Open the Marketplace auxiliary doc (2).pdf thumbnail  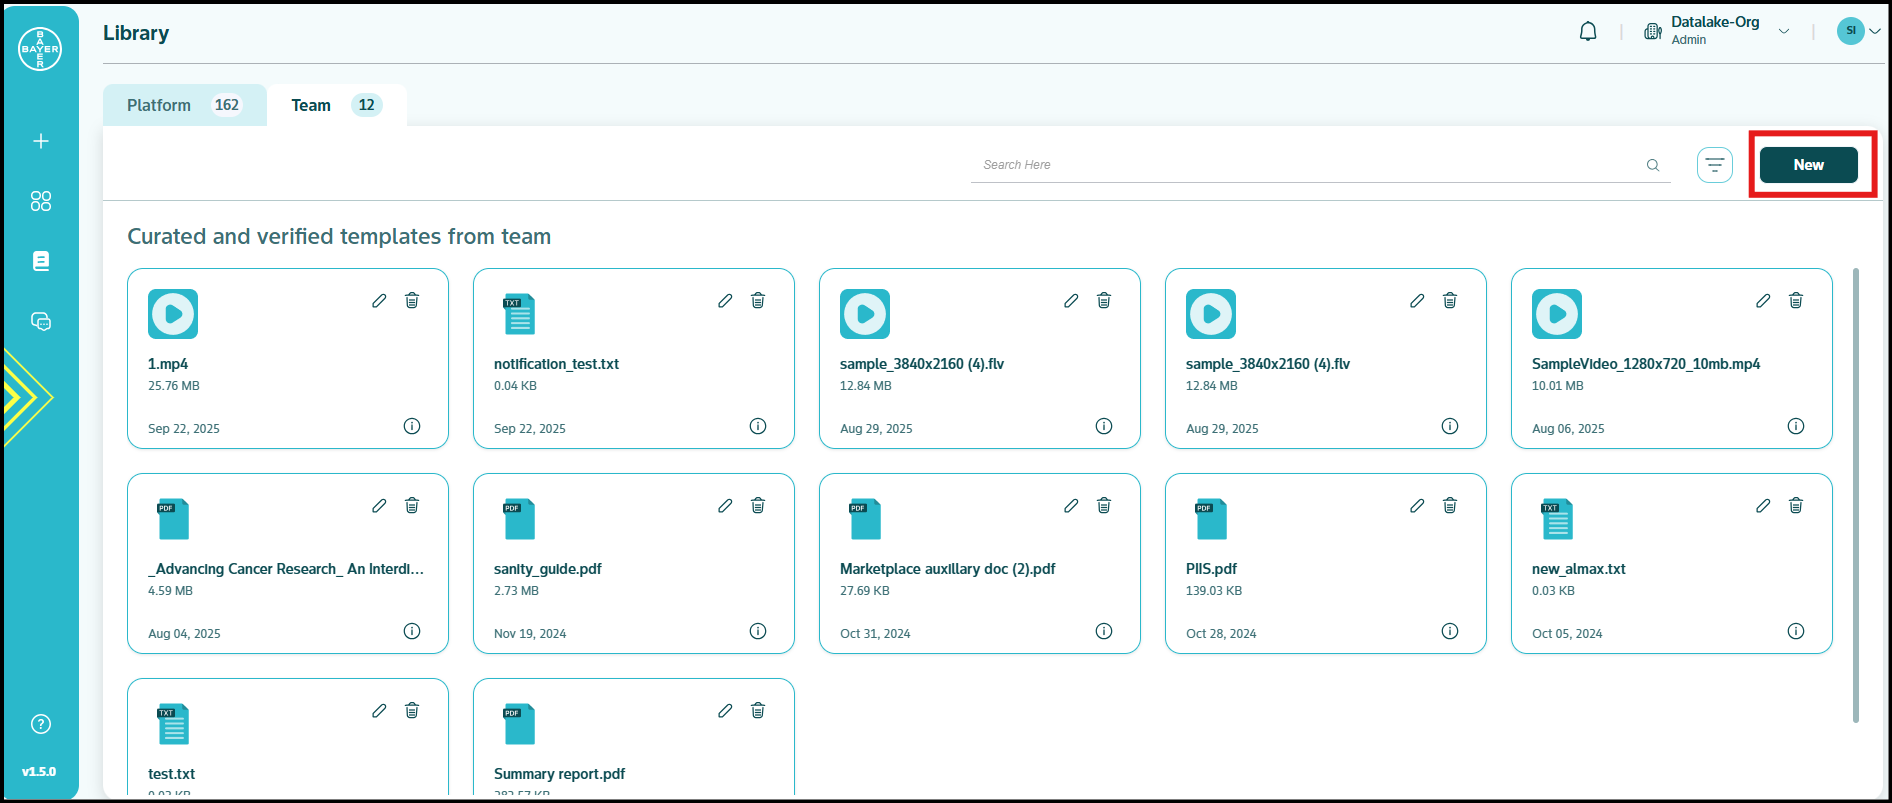pos(865,519)
